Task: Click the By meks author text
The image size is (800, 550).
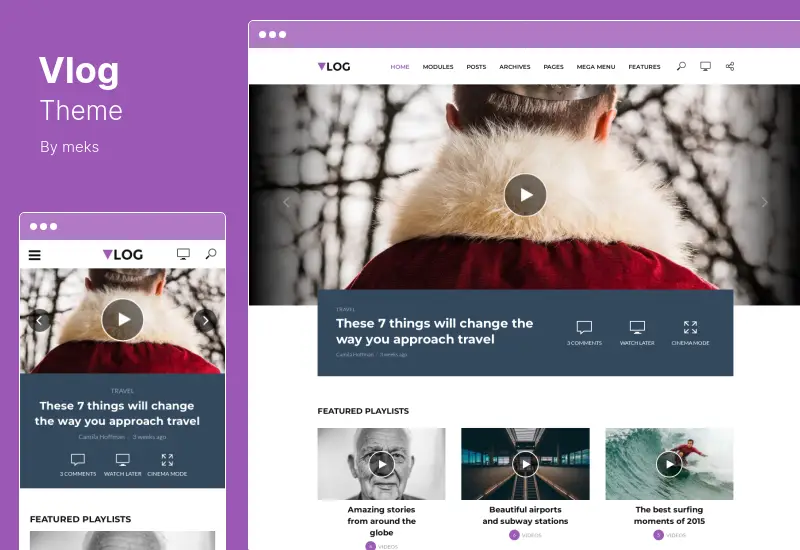Action: point(69,147)
